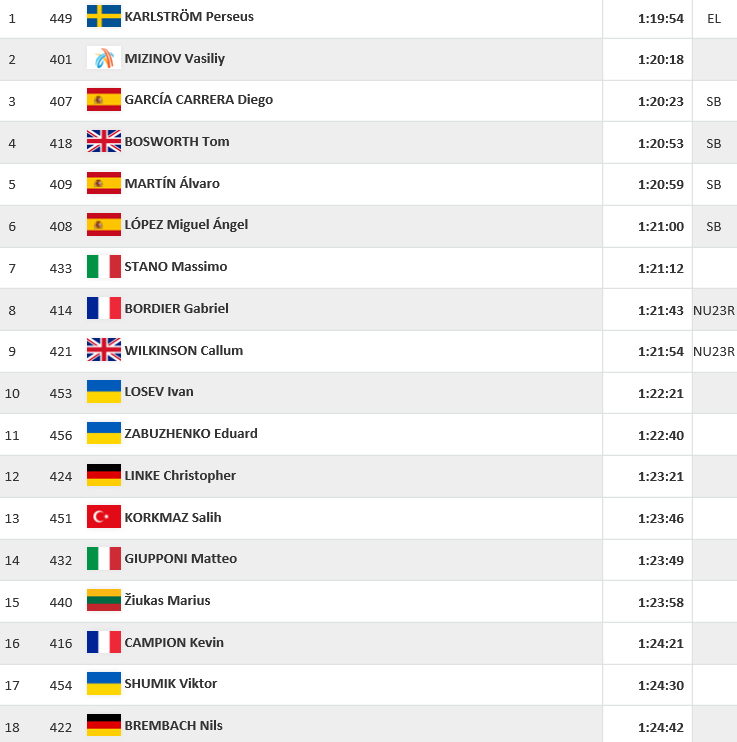Select athlete LÓPEZ Miguel Ángel
The height and width of the screenshot is (742, 737).
click(x=186, y=224)
